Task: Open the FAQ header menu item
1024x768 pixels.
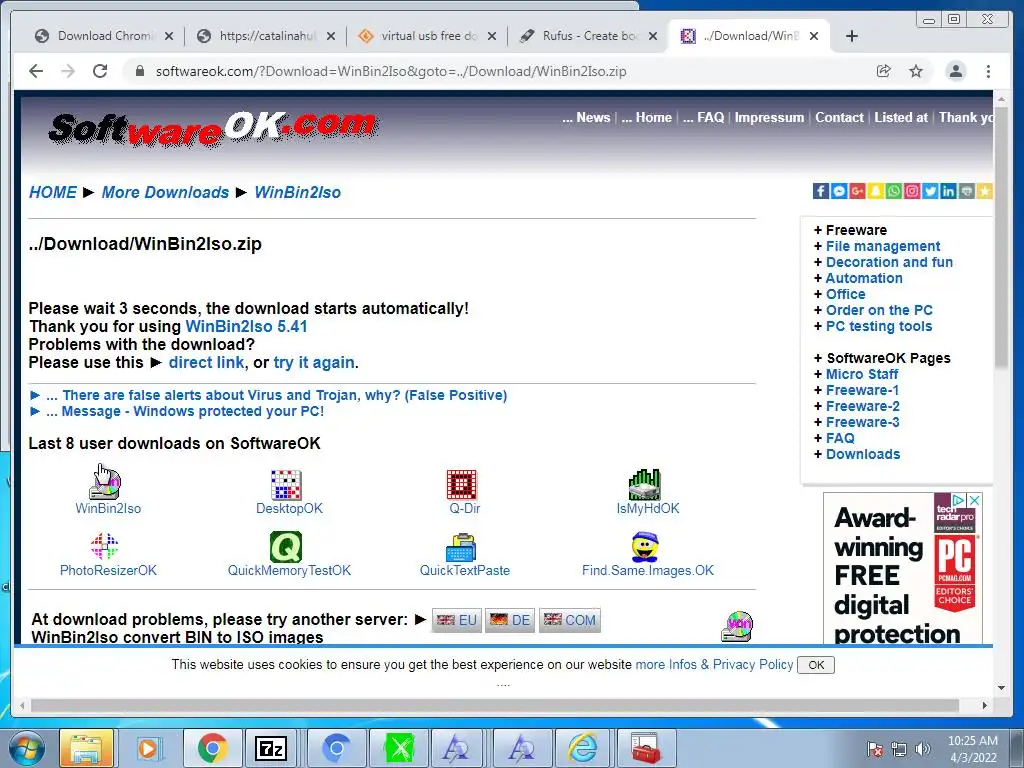Action: pos(703,118)
